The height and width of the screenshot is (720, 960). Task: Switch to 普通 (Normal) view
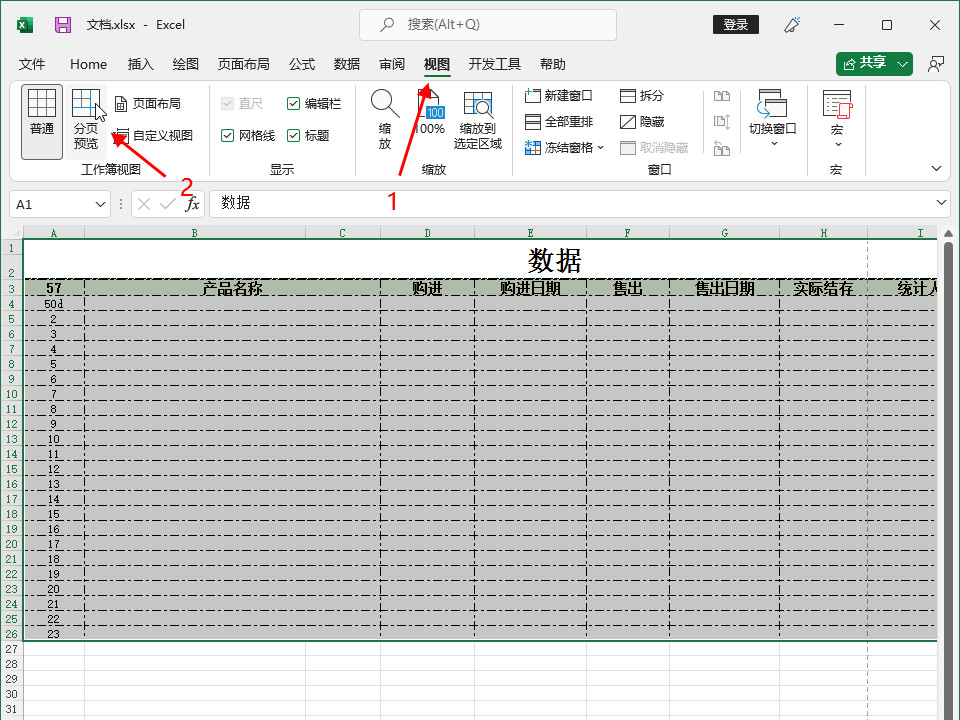[x=42, y=120]
